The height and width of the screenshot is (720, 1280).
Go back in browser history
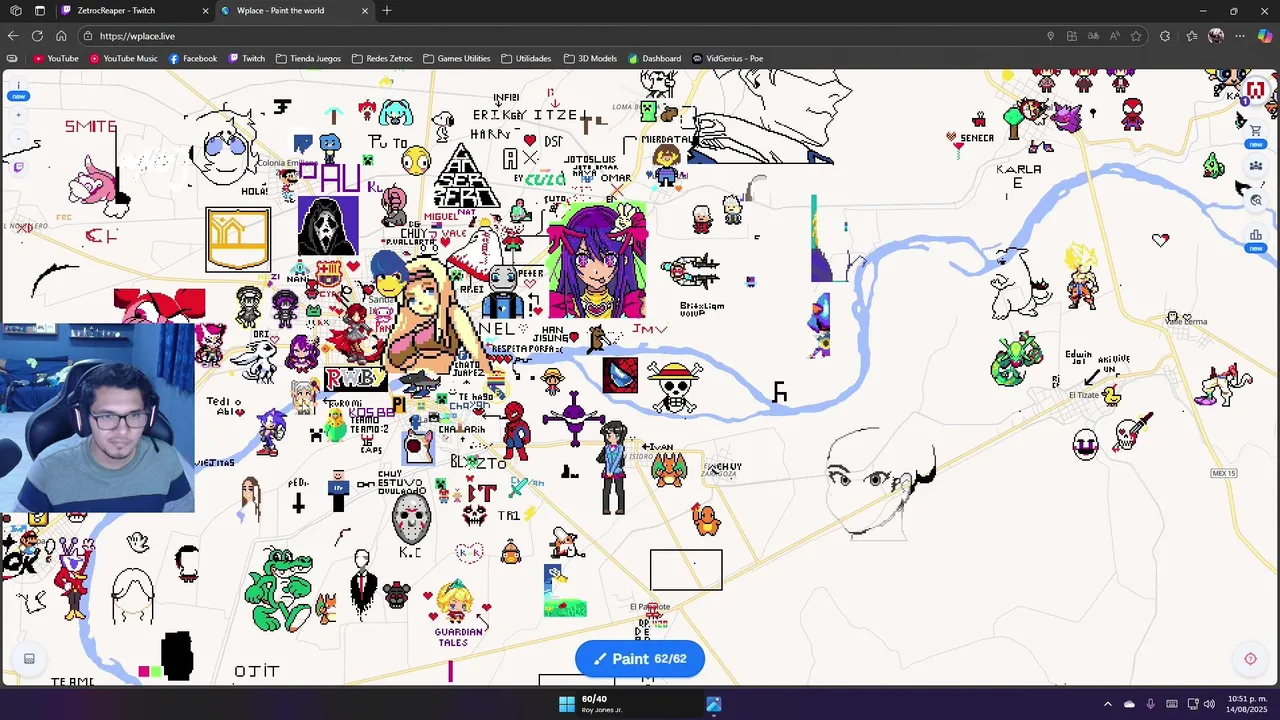point(13,36)
